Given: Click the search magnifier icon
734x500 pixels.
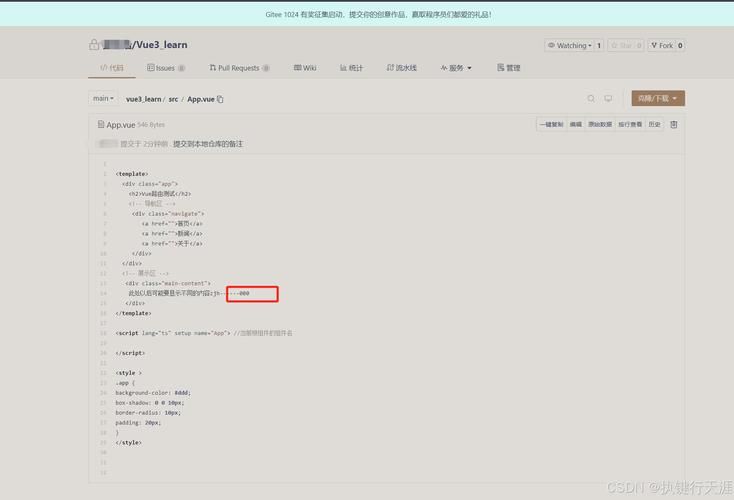Looking at the screenshot, I should 591,98.
